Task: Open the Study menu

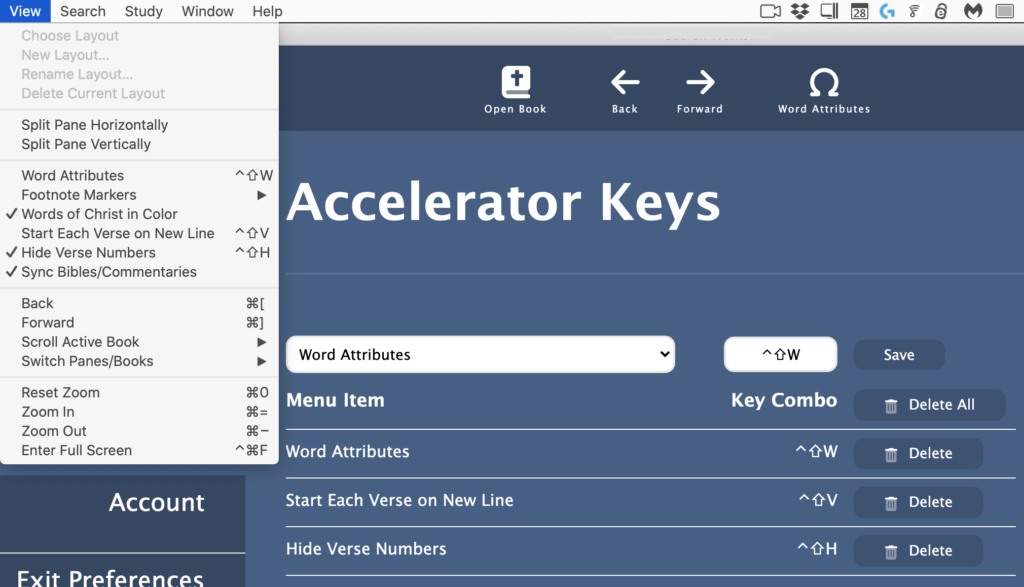Action: click(144, 11)
